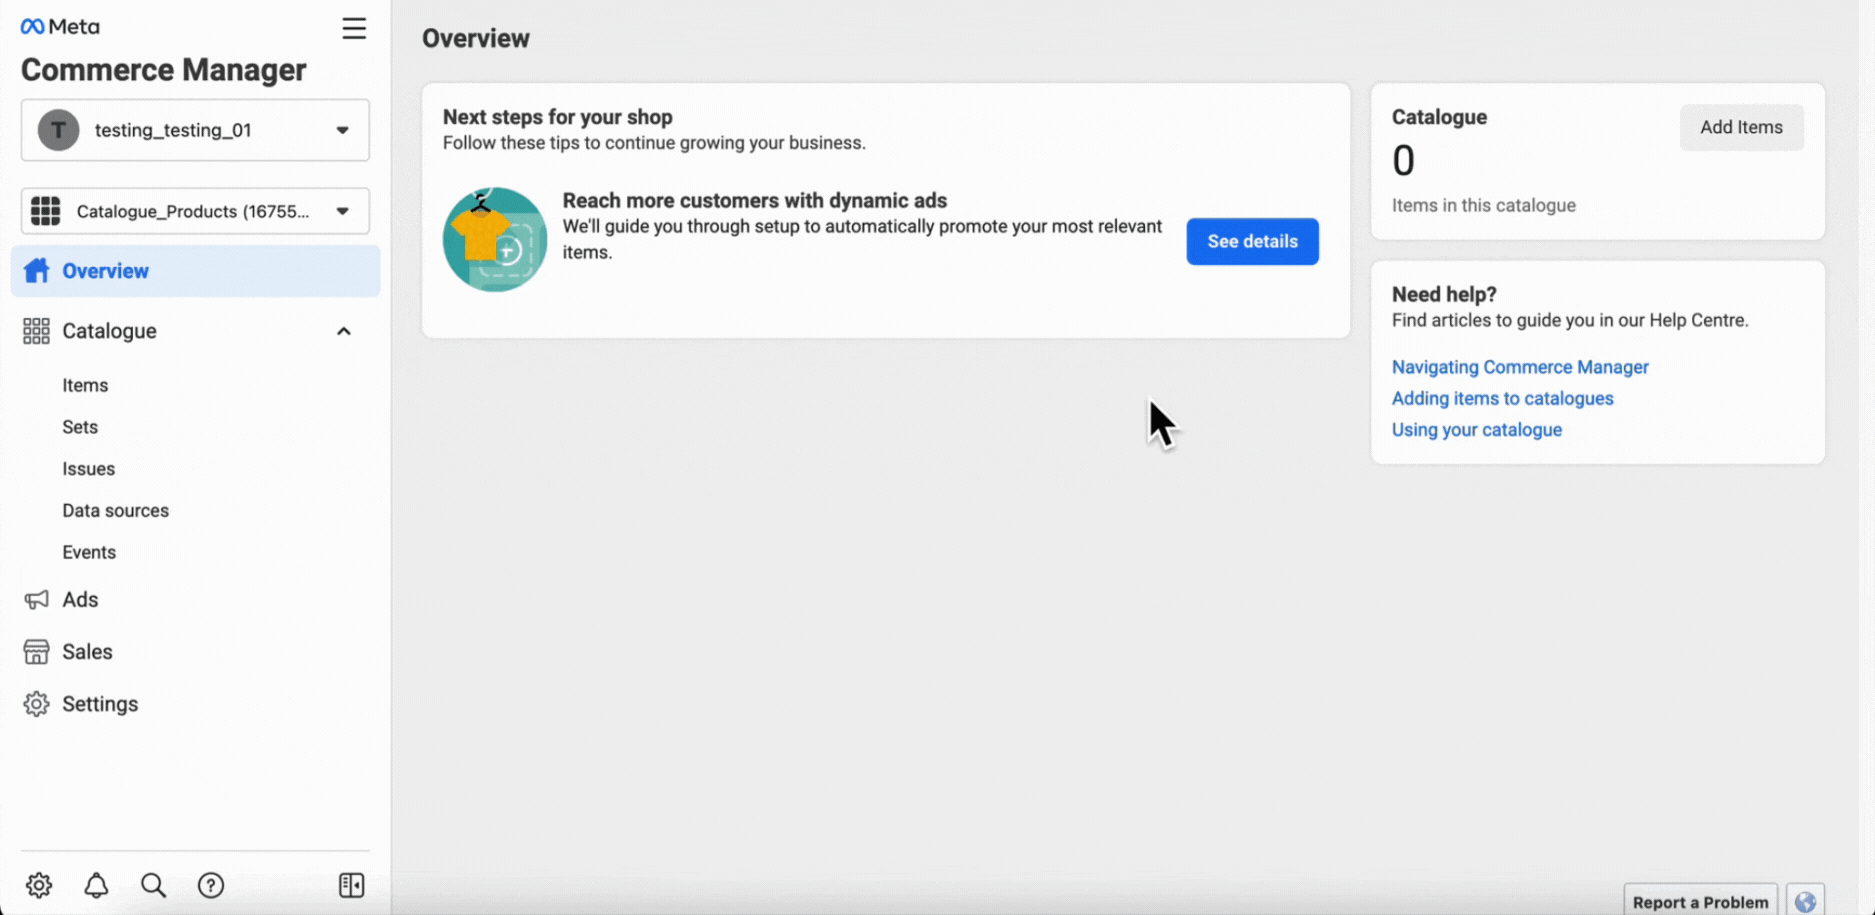Open settings gear in bottom toolbar
Viewport: 1875px width, 915px height.
pyautogui.click(x=39, y=885)
